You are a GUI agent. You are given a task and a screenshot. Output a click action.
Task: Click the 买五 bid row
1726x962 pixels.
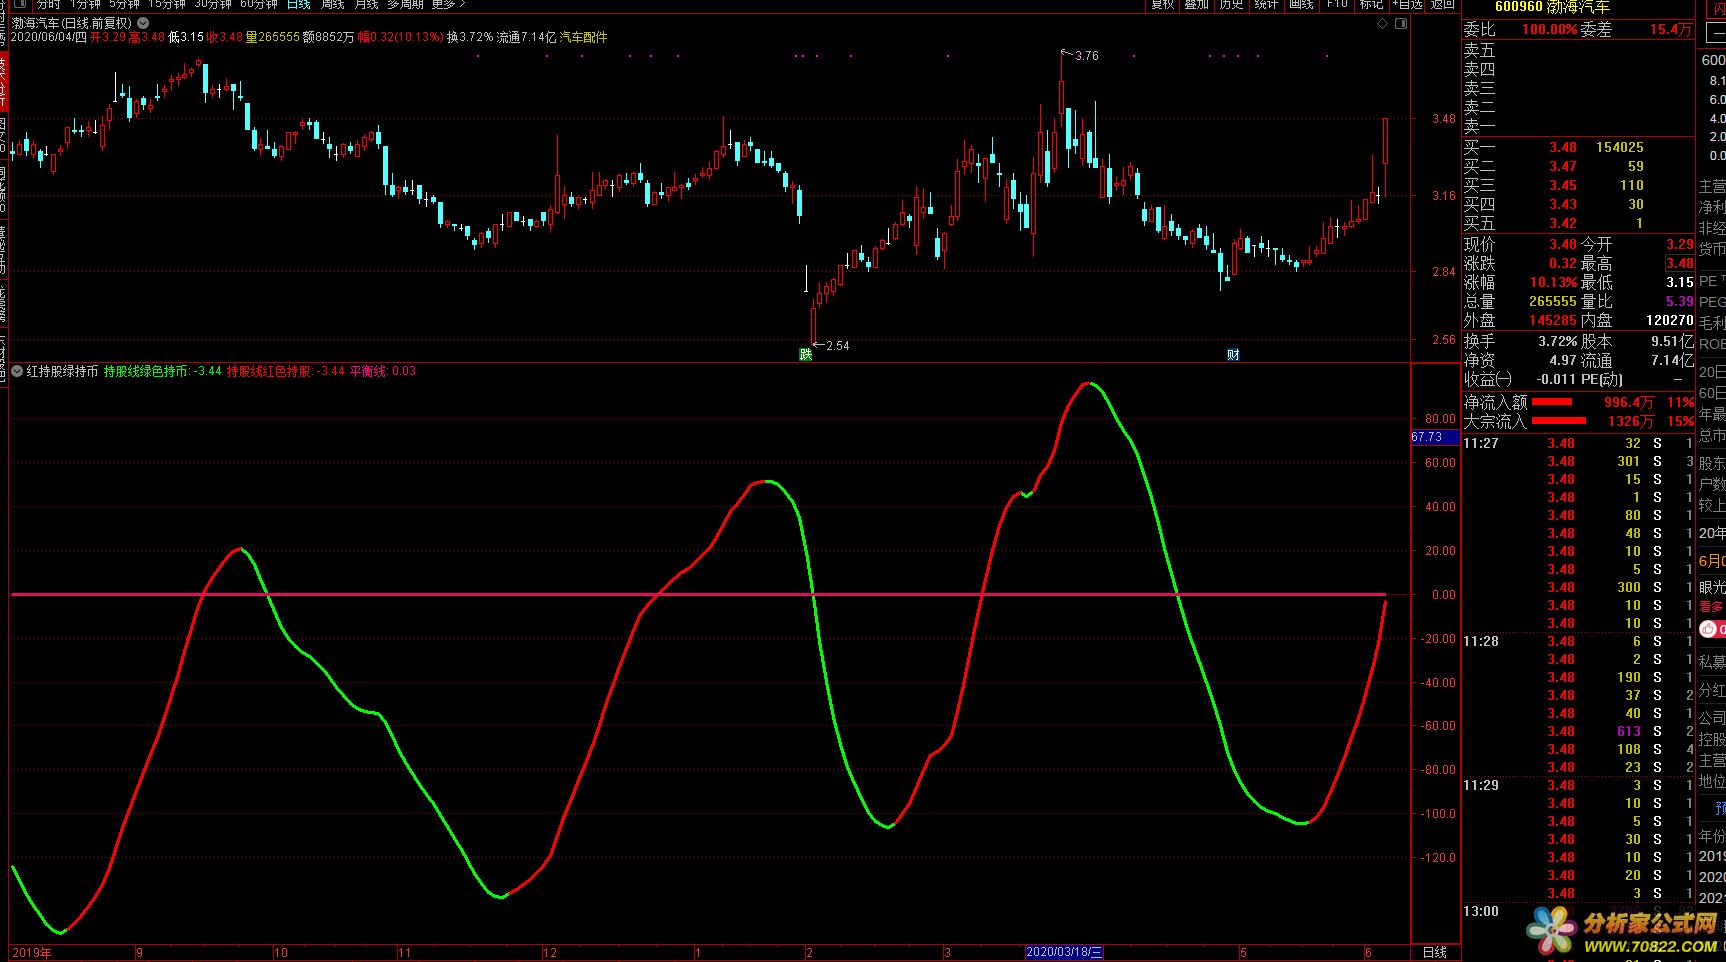(1579, 223)
